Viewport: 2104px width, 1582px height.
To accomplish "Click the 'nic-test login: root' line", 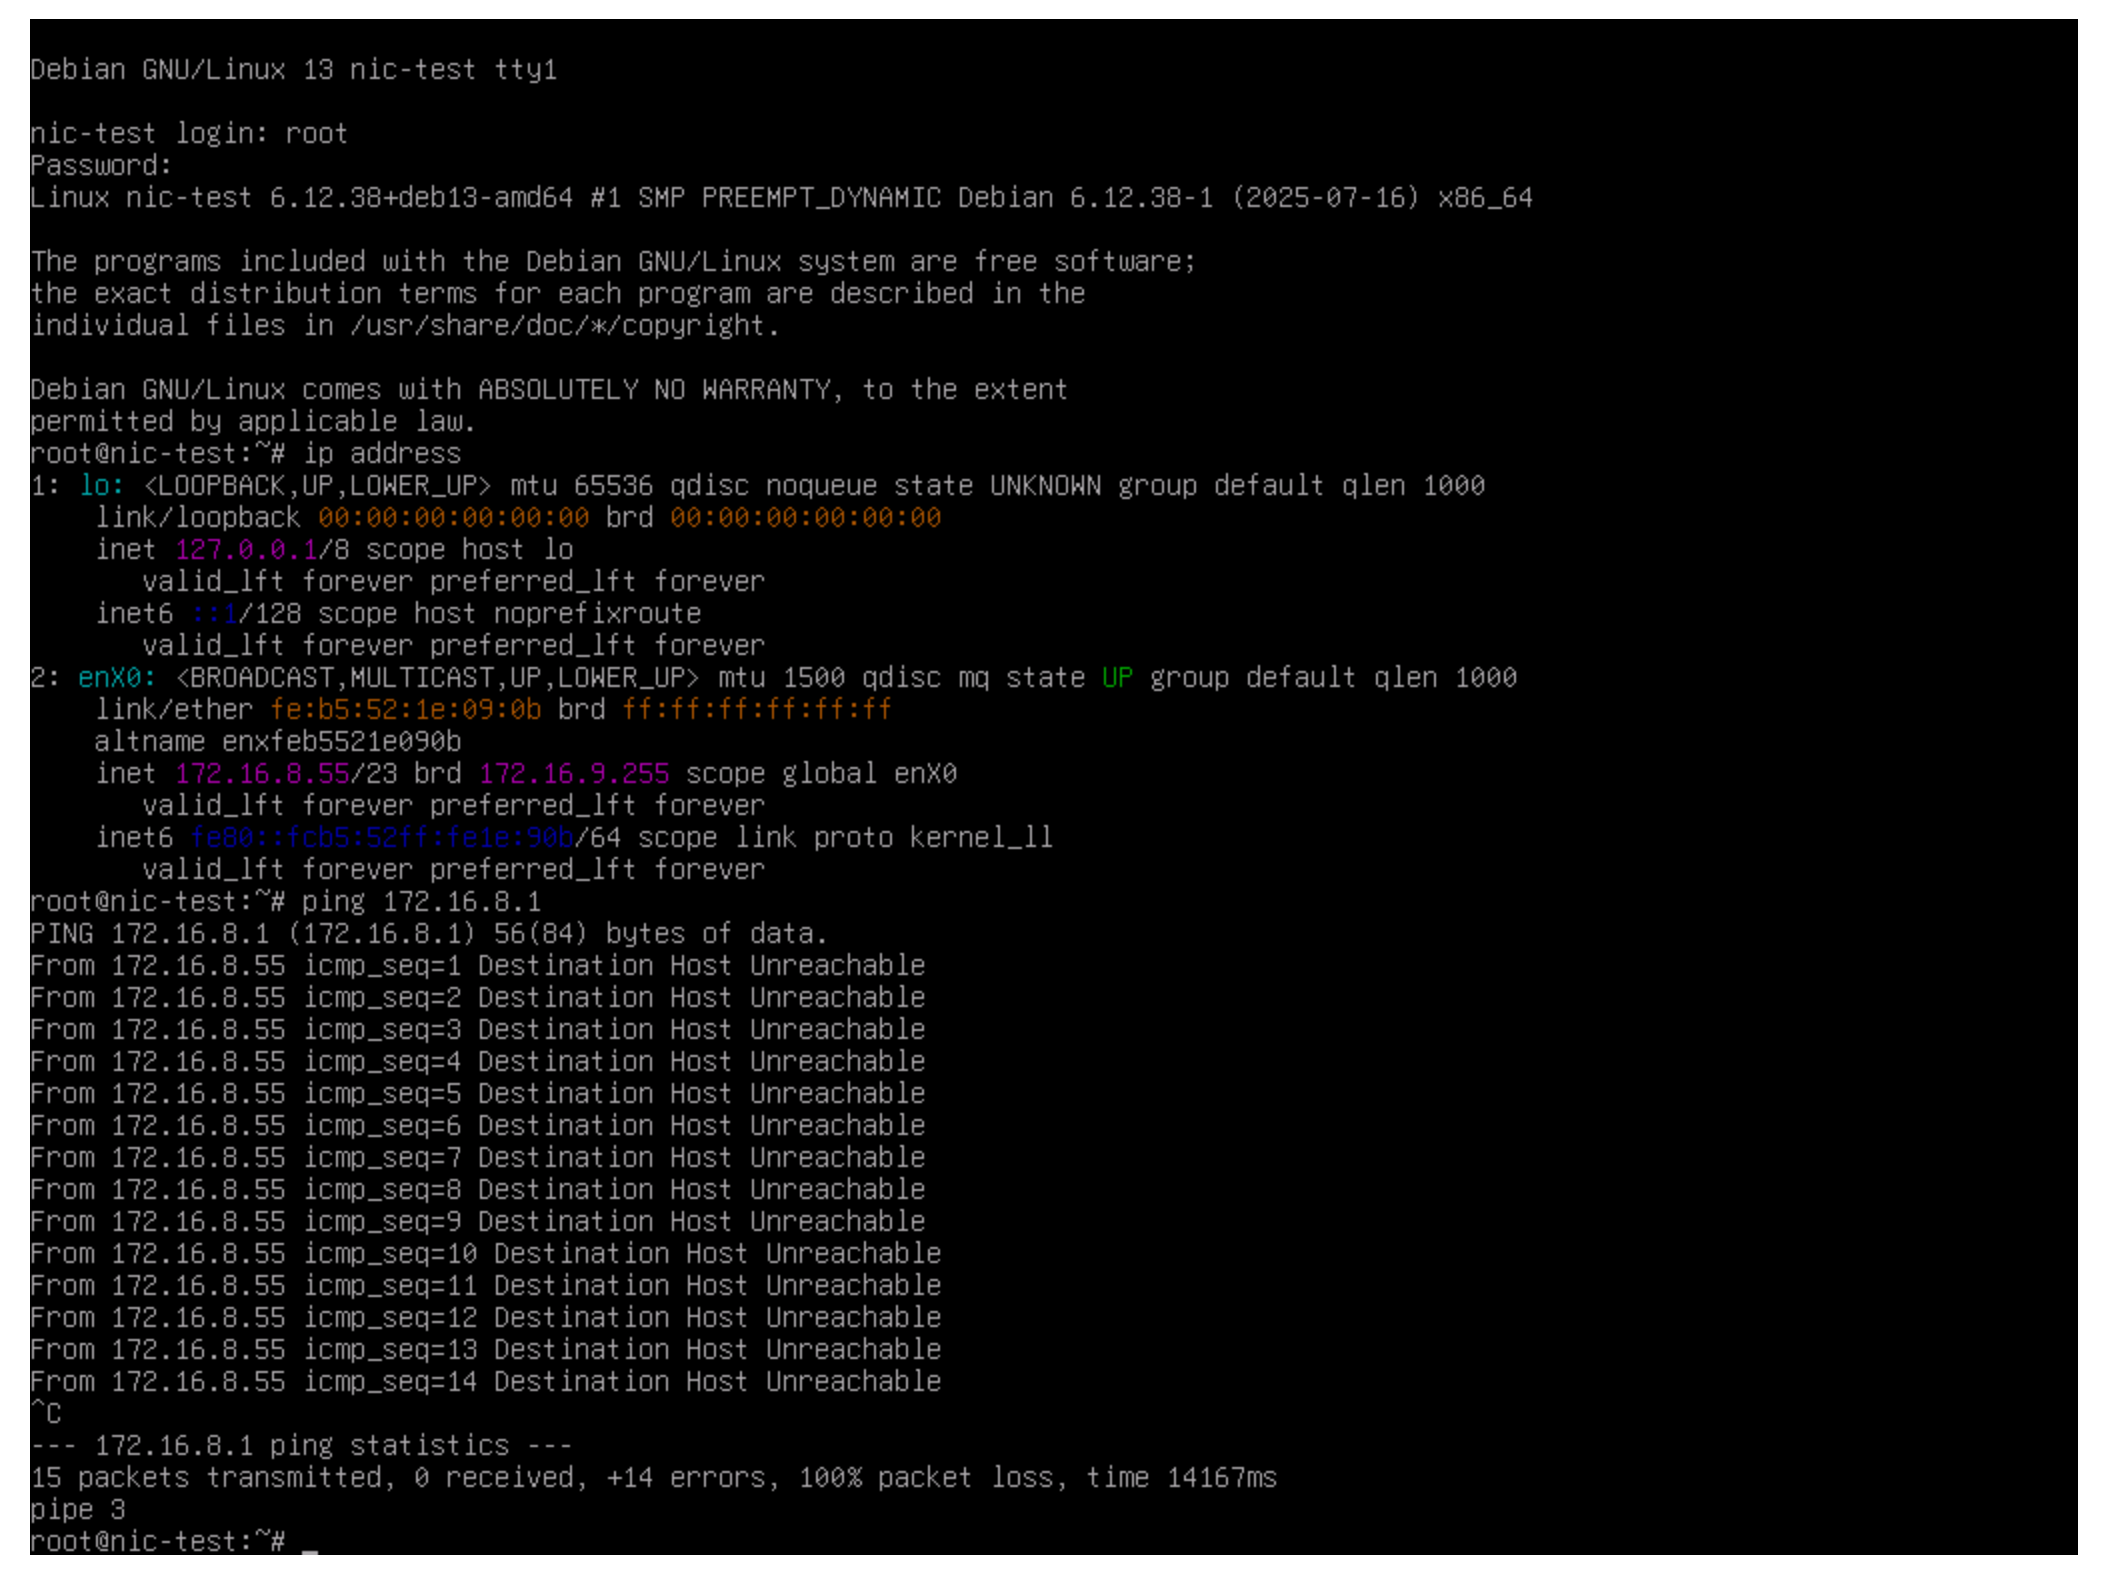I will [x=189, y=134].
